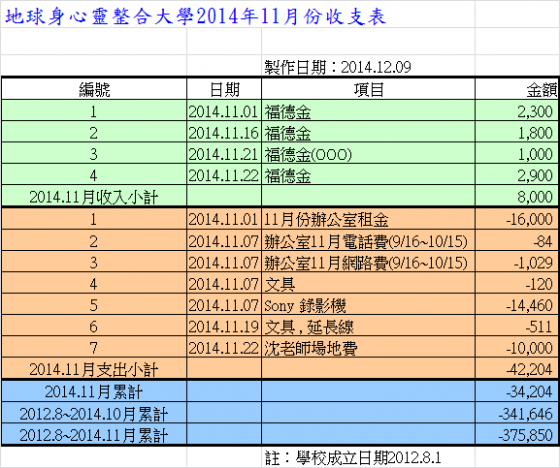
Task: Click the income subtotal value 8,000
Action: point(516,196)
